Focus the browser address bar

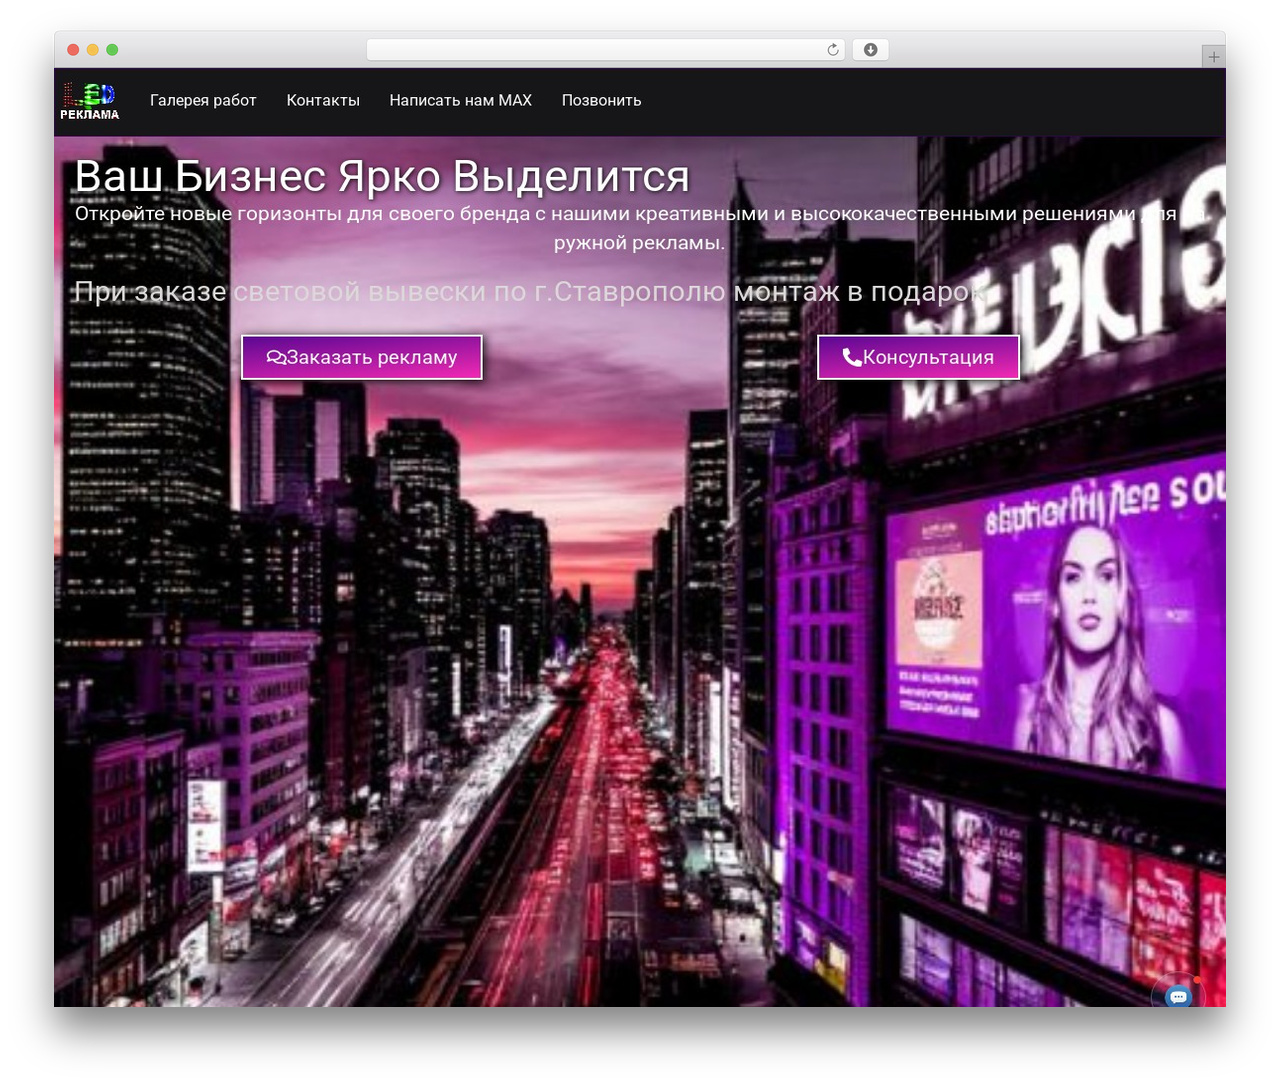(x=605, y=50)
